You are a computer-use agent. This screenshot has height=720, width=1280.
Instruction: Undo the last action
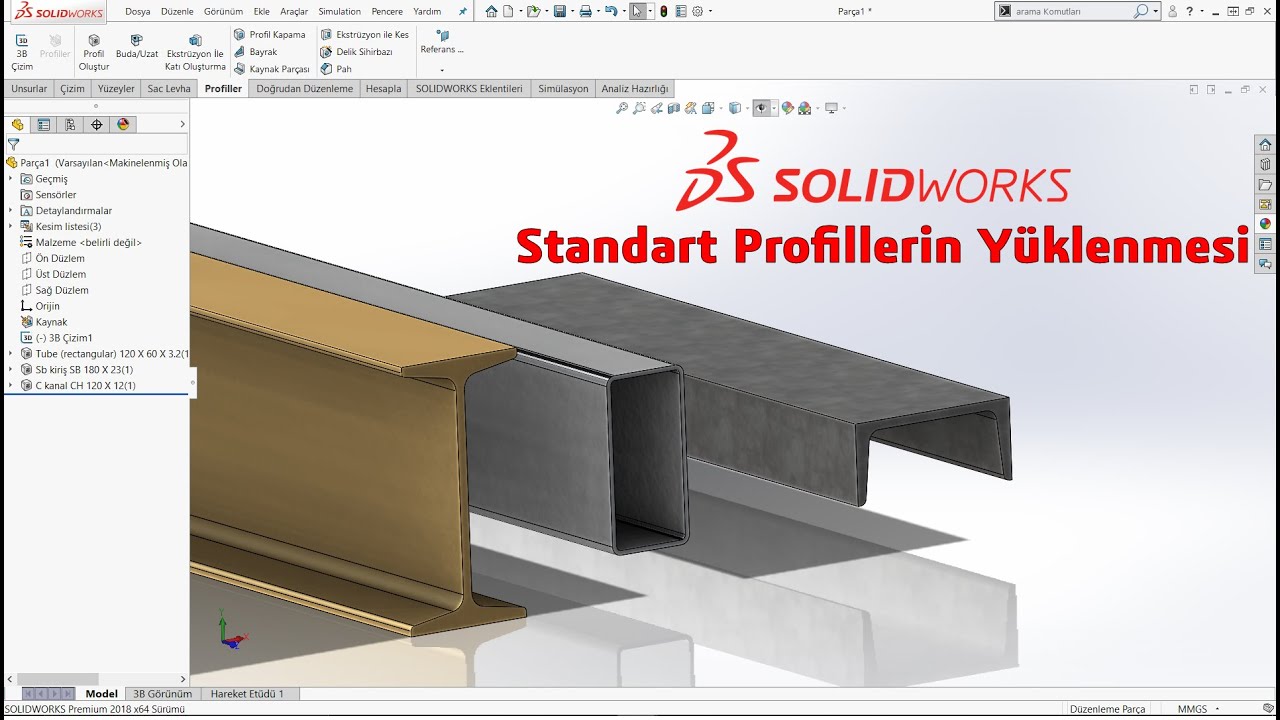[610, 12]
